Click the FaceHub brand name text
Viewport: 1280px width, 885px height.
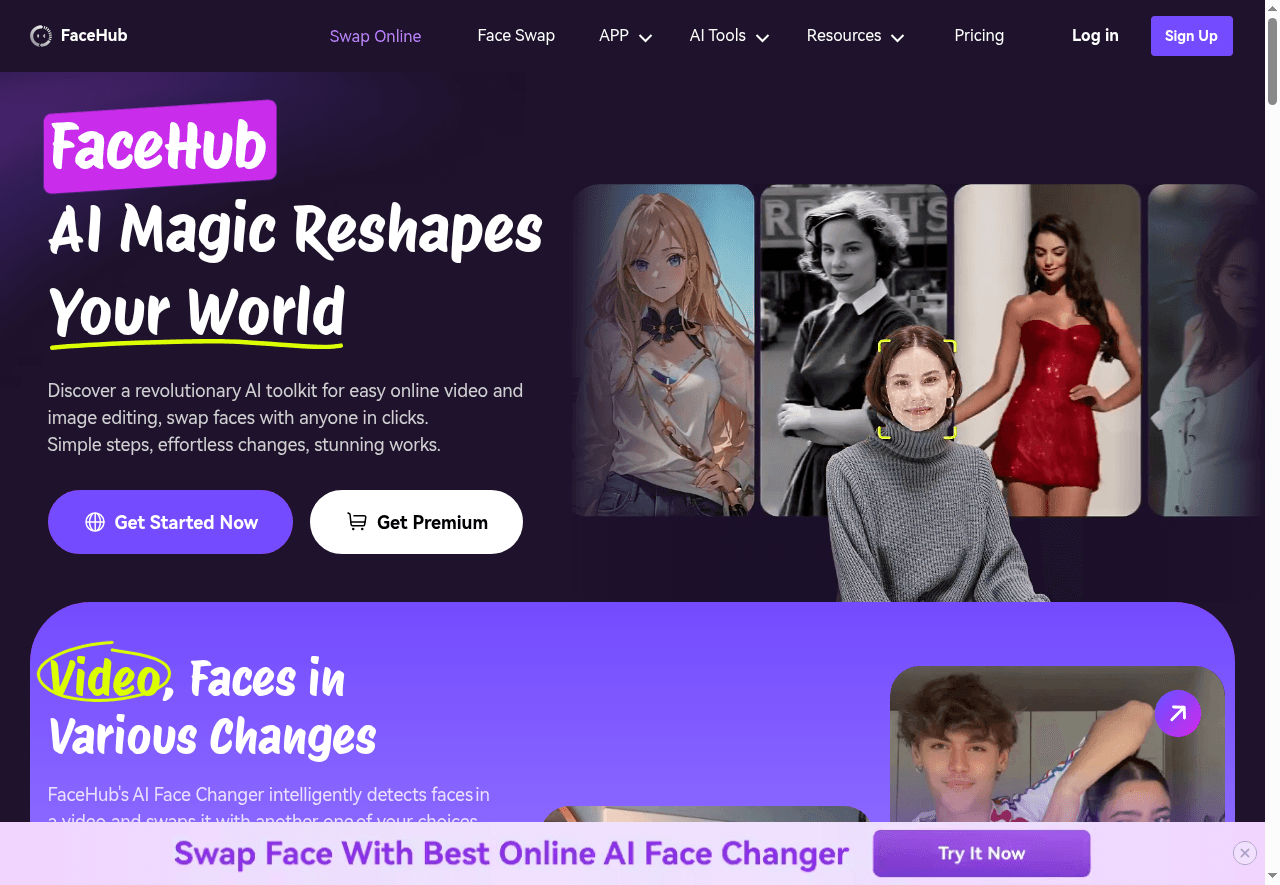pos(94,36)
